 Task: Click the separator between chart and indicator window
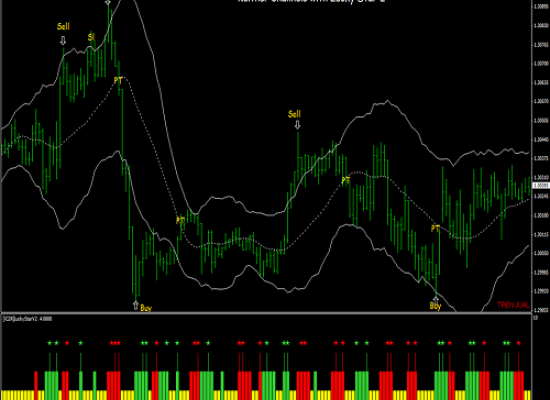coord(267,313)
